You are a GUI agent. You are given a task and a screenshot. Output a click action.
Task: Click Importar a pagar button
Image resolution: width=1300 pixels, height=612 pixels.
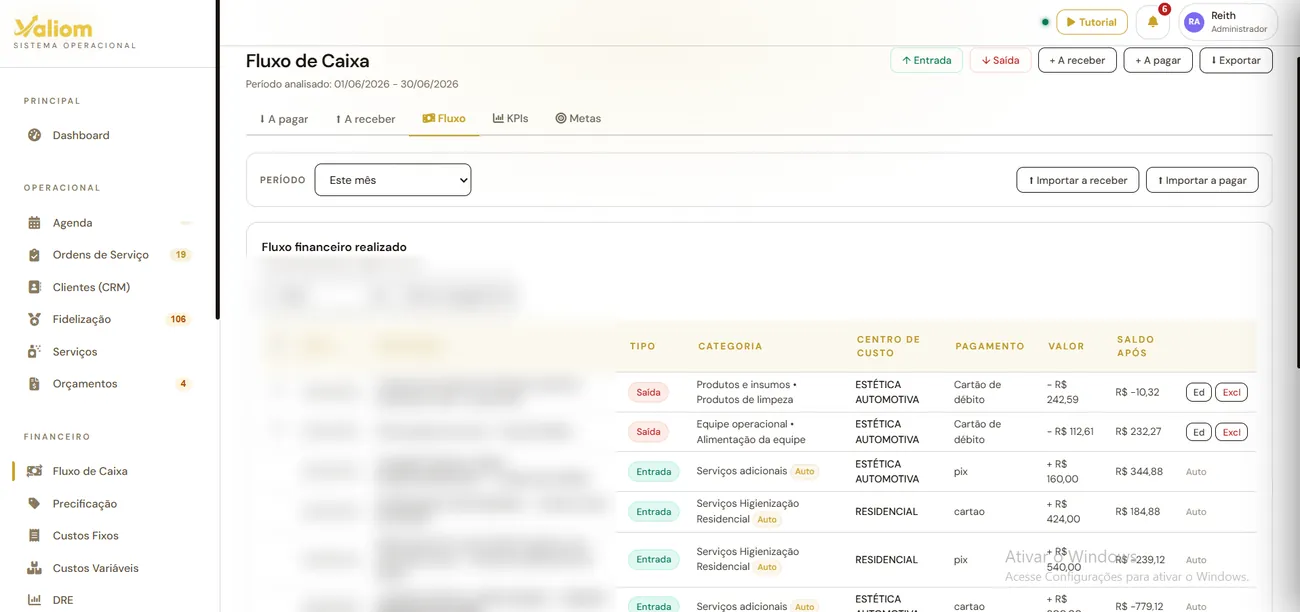[x=1202, y=180]
